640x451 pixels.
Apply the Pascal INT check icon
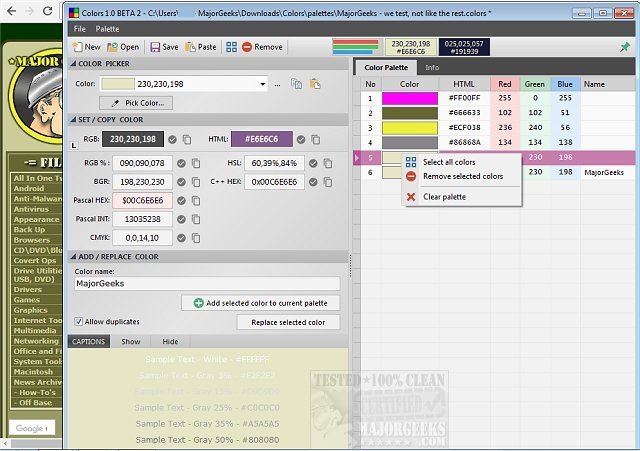(181, 220)
